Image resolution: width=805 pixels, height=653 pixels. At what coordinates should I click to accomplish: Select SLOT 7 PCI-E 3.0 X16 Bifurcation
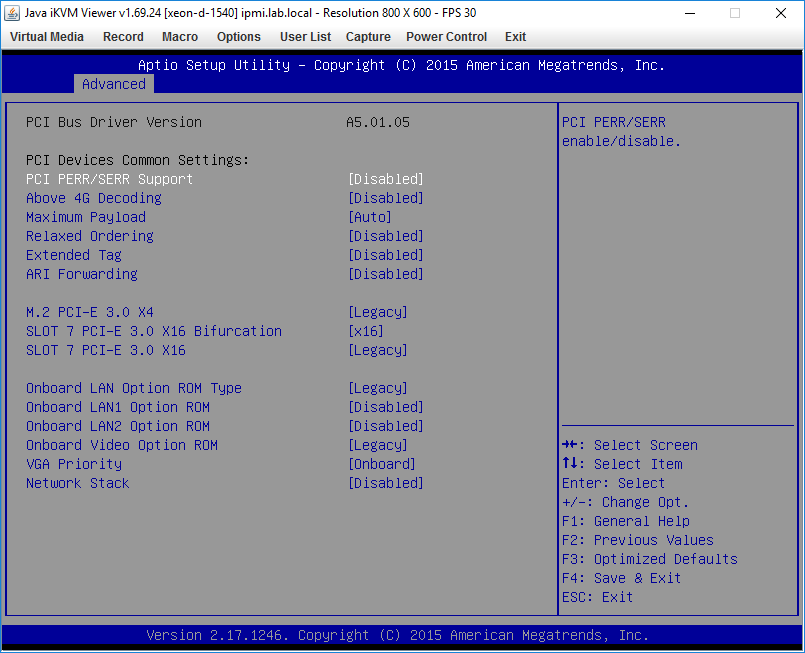(x=154, y=331)
